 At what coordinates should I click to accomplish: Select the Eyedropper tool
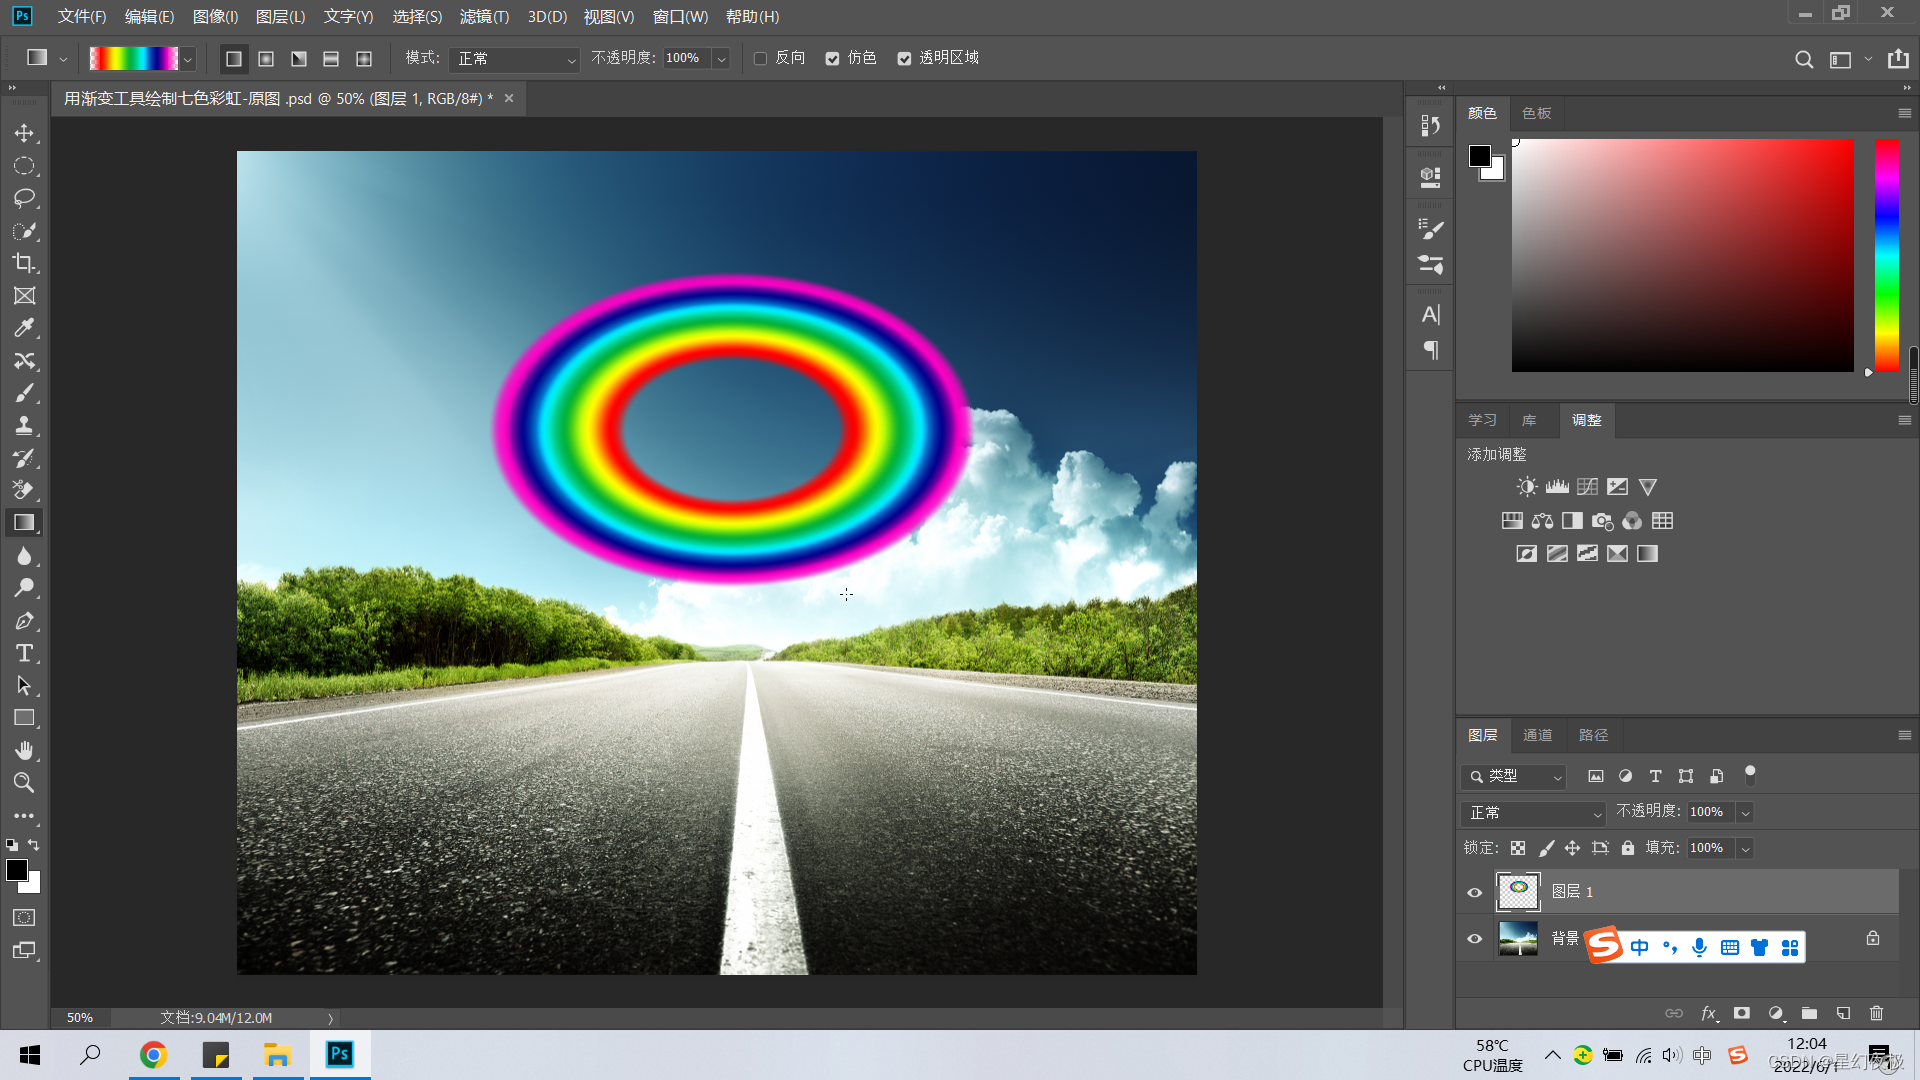coord(24,328)
